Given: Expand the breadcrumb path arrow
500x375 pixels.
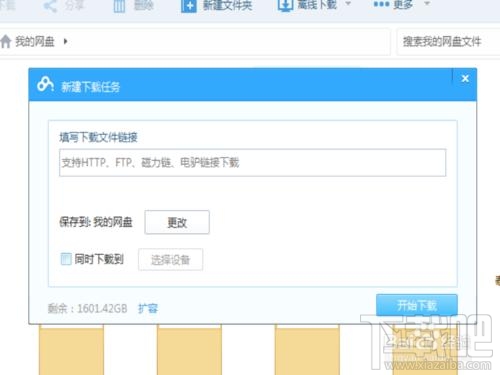Looking at the screenshot, I should tap(65, 41).
